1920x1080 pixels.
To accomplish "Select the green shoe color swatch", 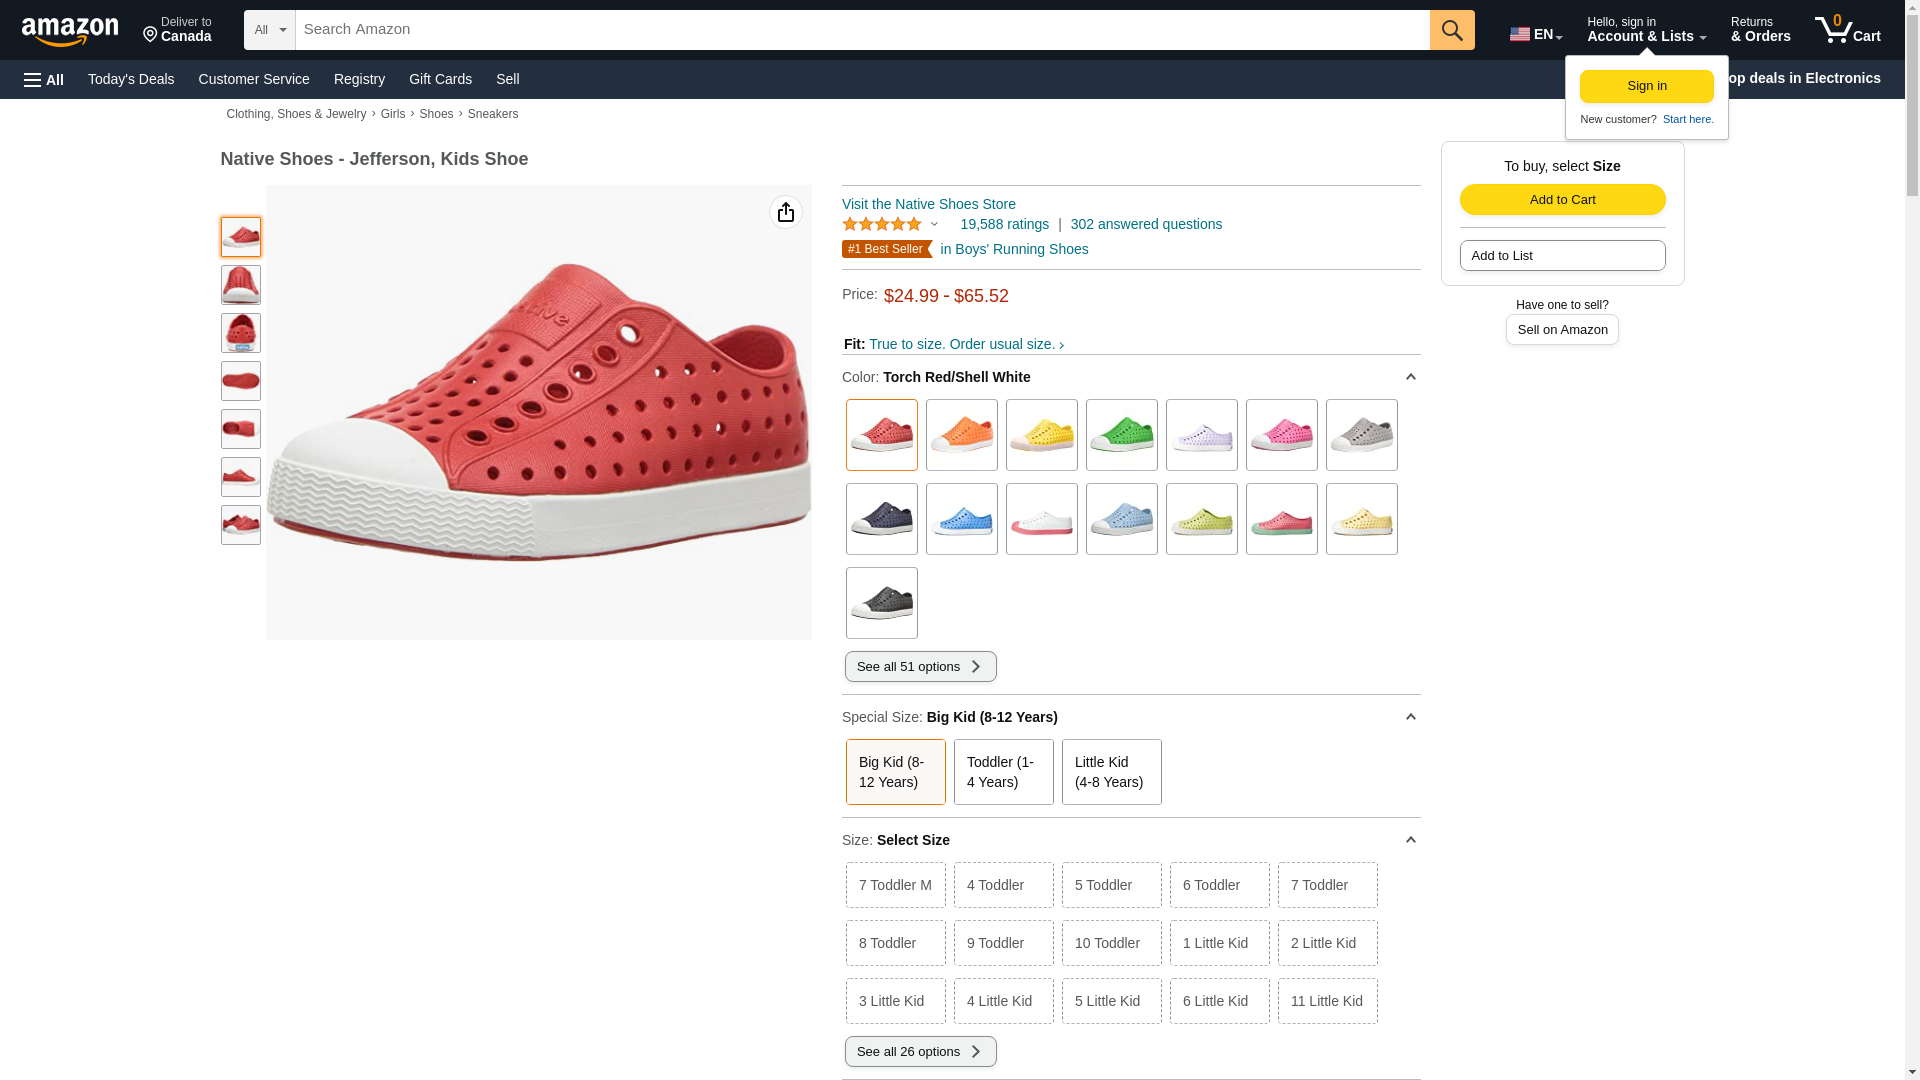I will 1121,435.
